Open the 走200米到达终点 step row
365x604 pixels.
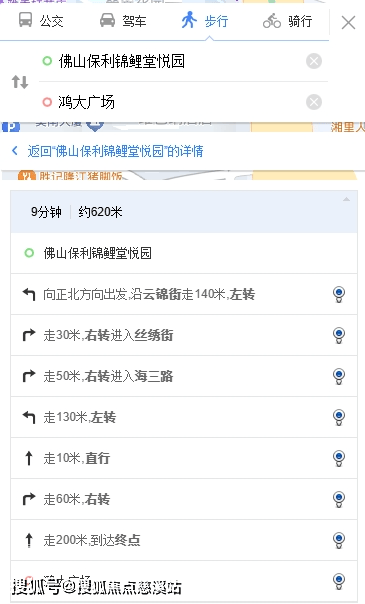(x=184, y=540)
